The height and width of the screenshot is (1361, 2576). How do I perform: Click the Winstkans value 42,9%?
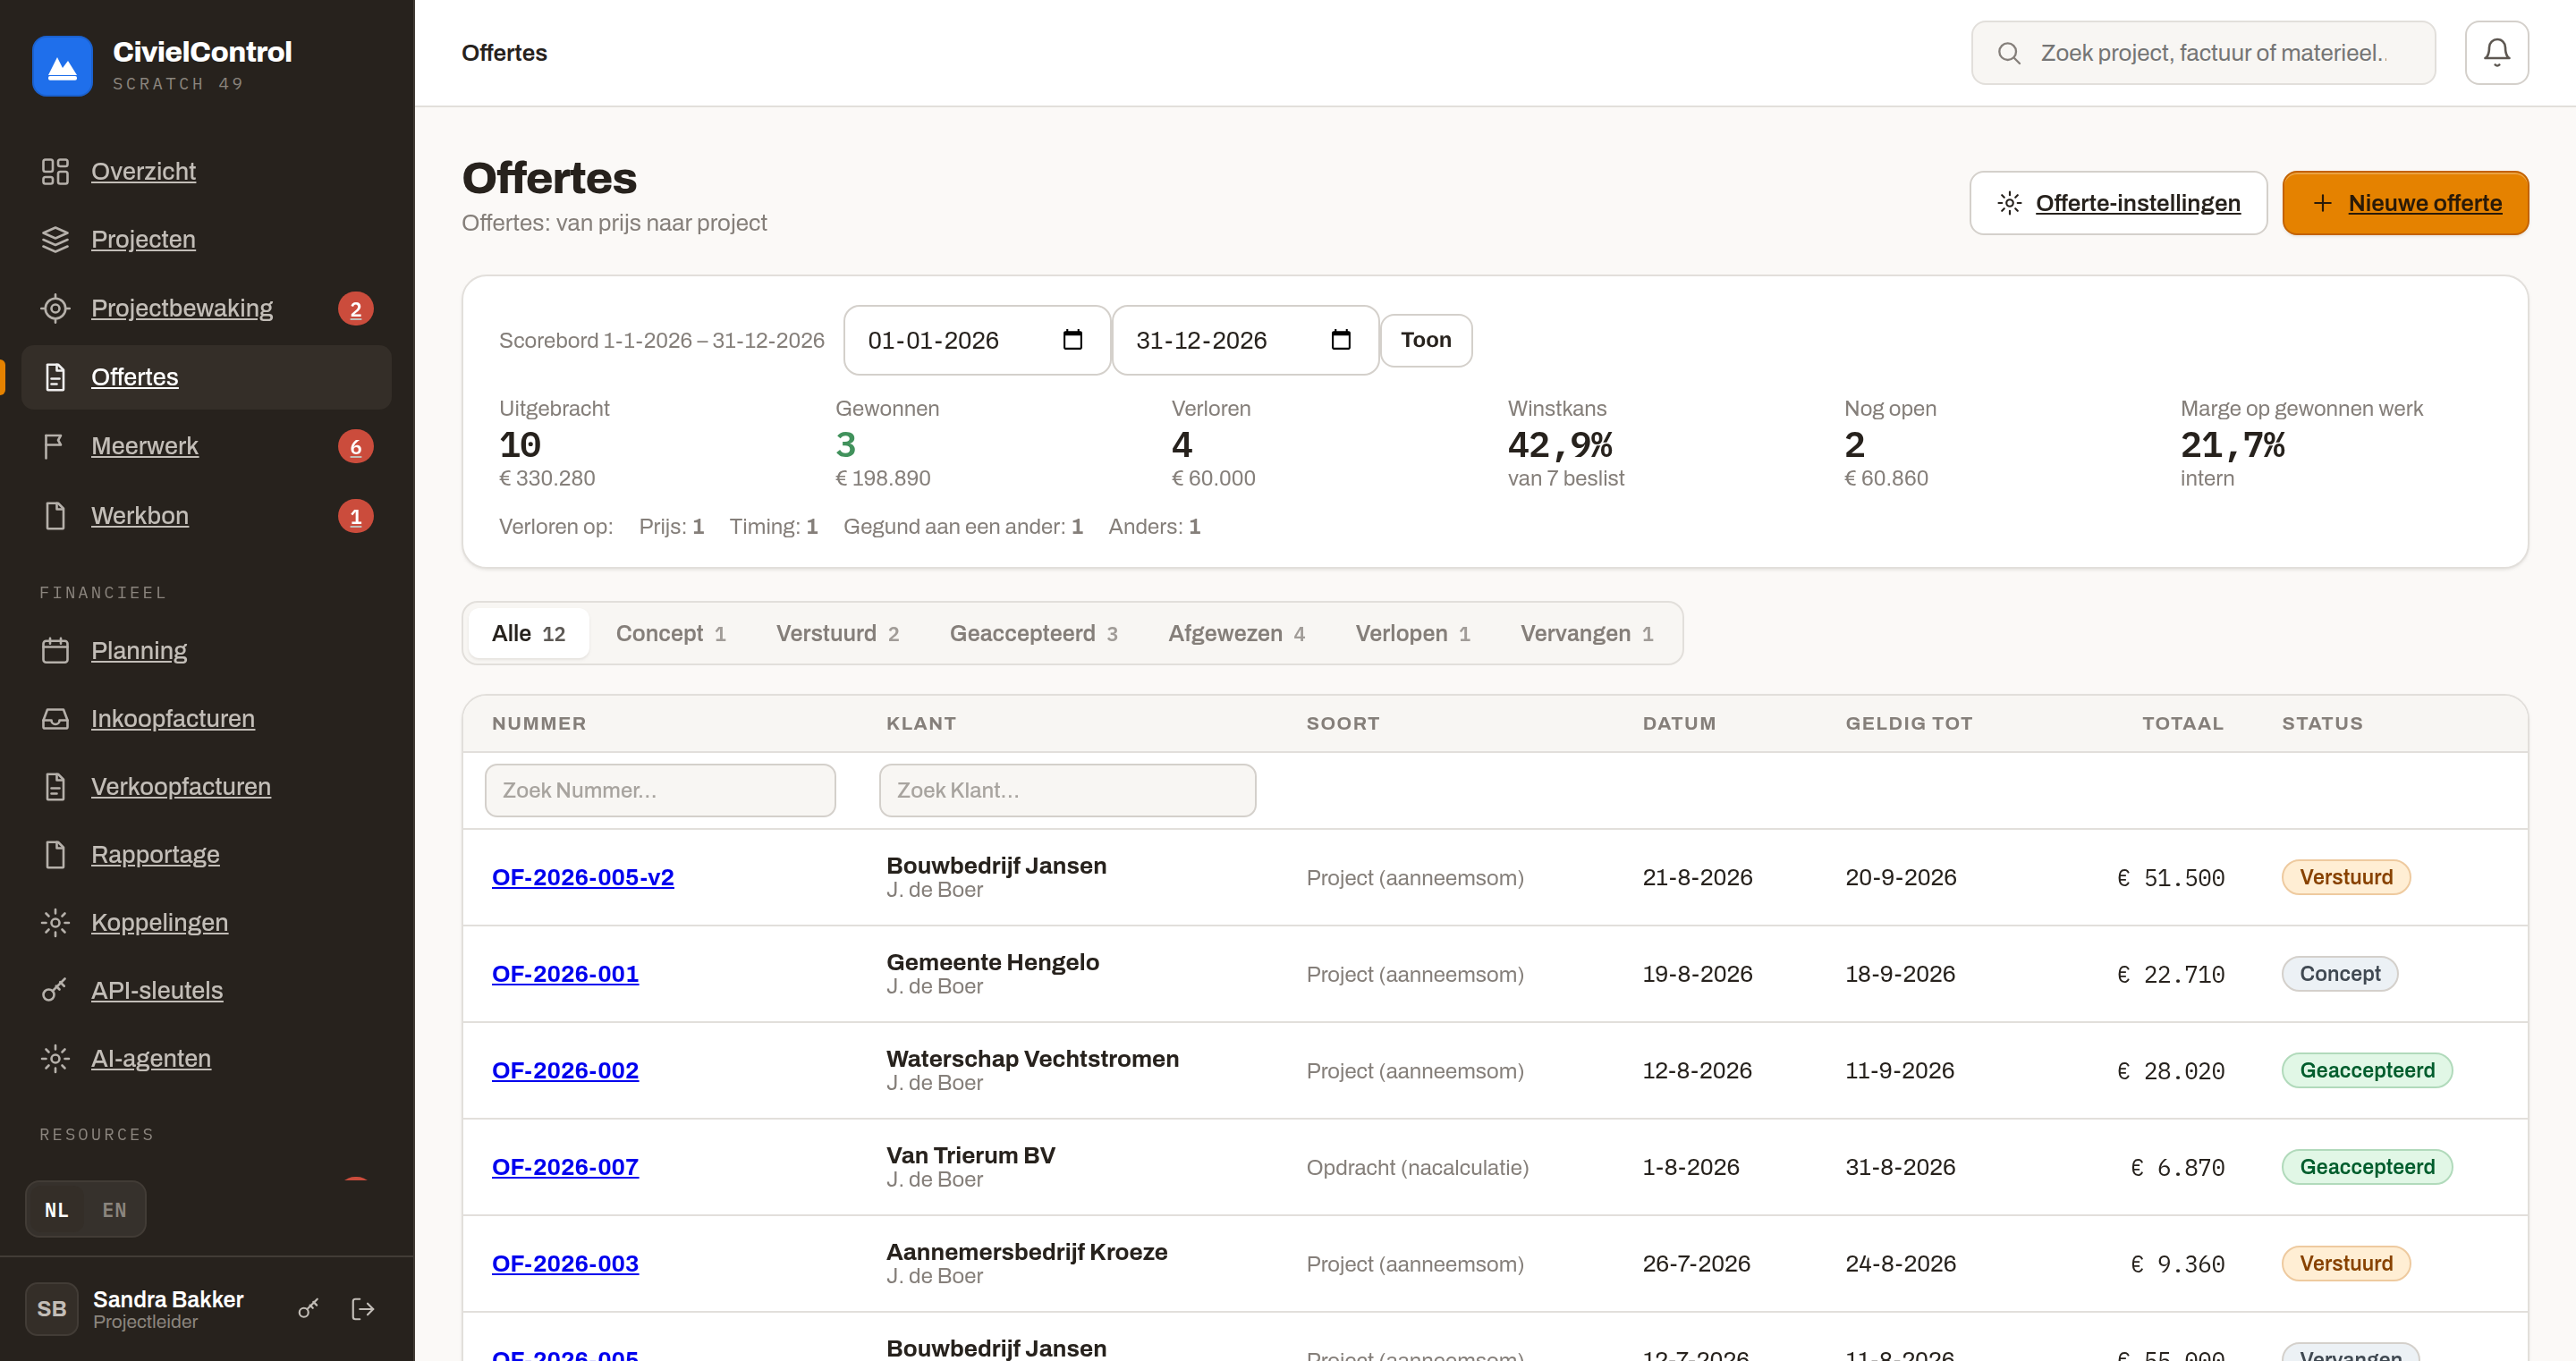tap(1560, 444)
